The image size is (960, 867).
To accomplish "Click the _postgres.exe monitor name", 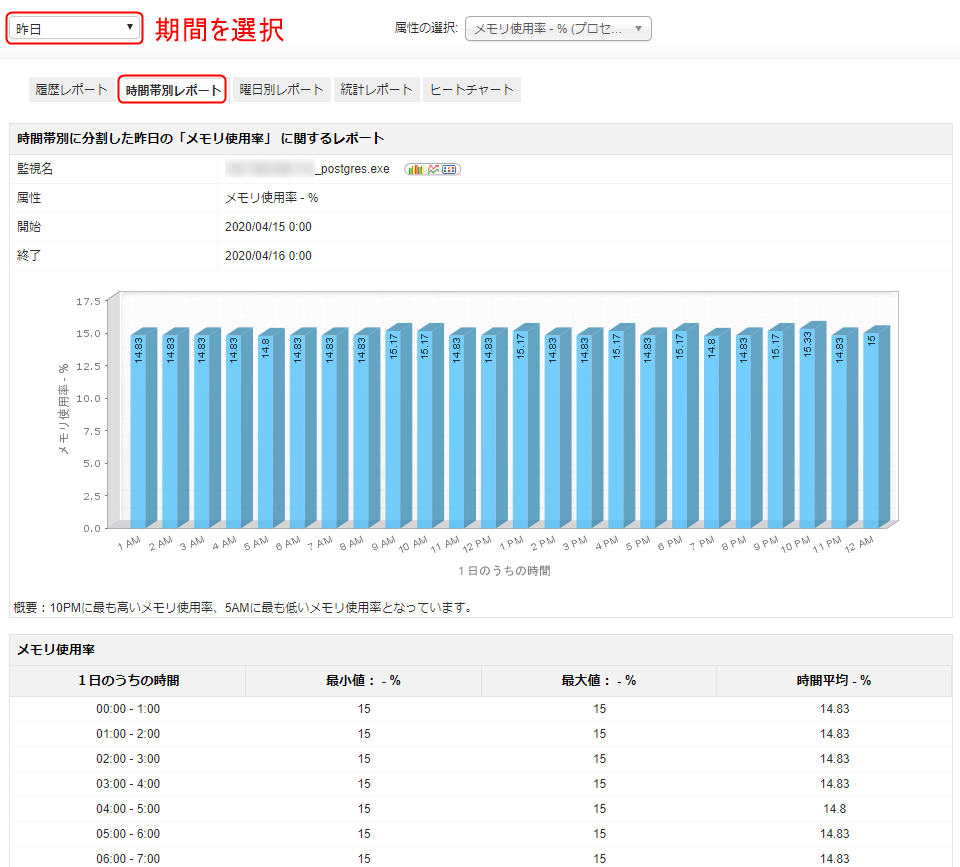I will 351,169.
